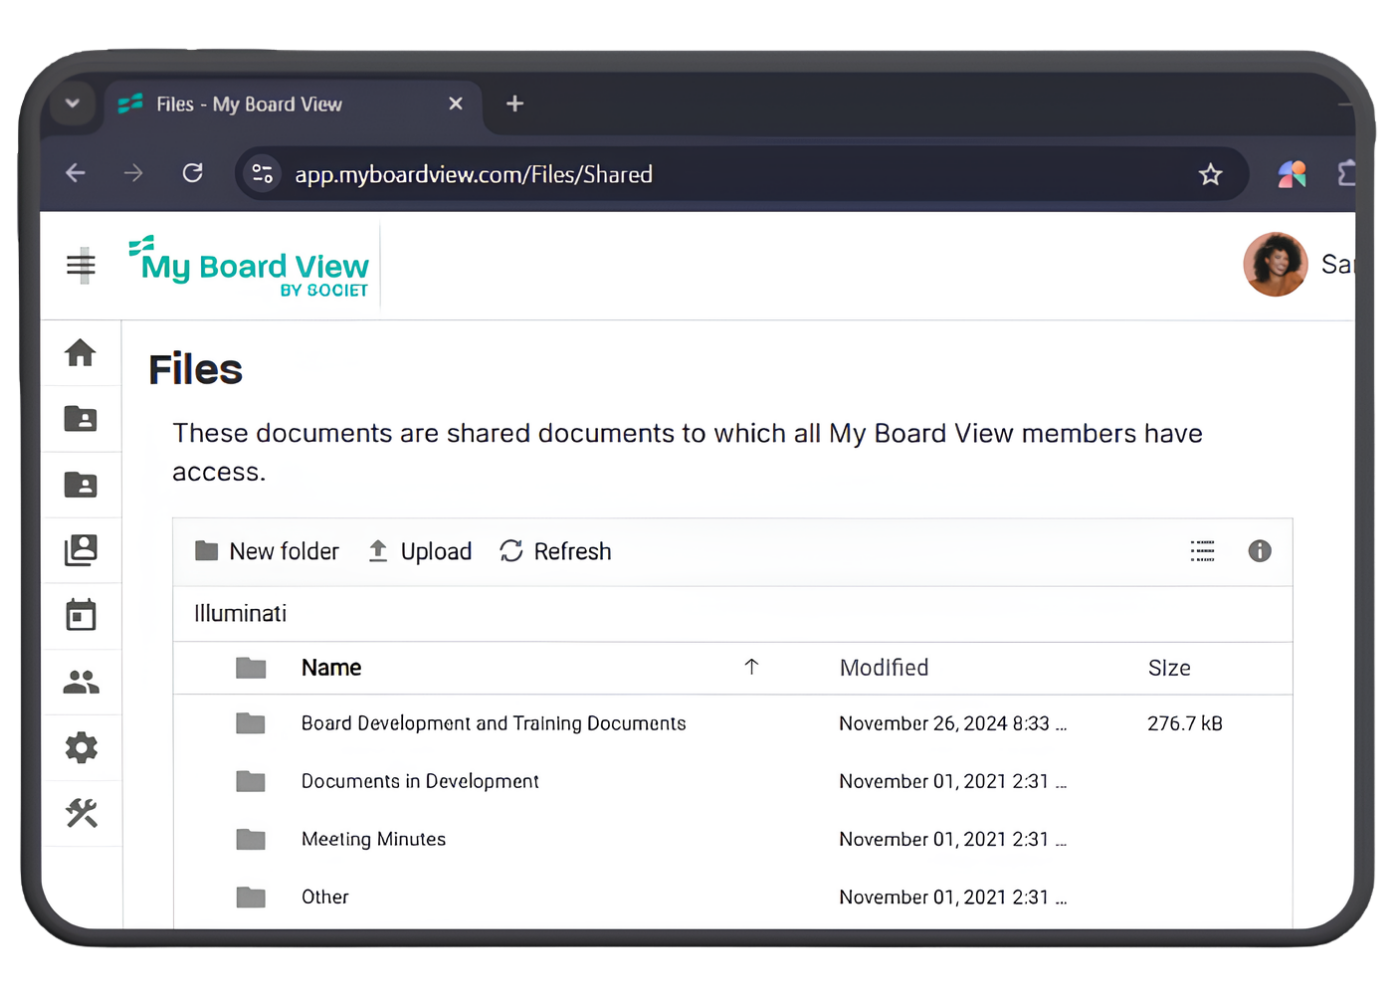Open Board Development and Training Documents folder
1400x1000 pixels.
click(x=494, y=723)
